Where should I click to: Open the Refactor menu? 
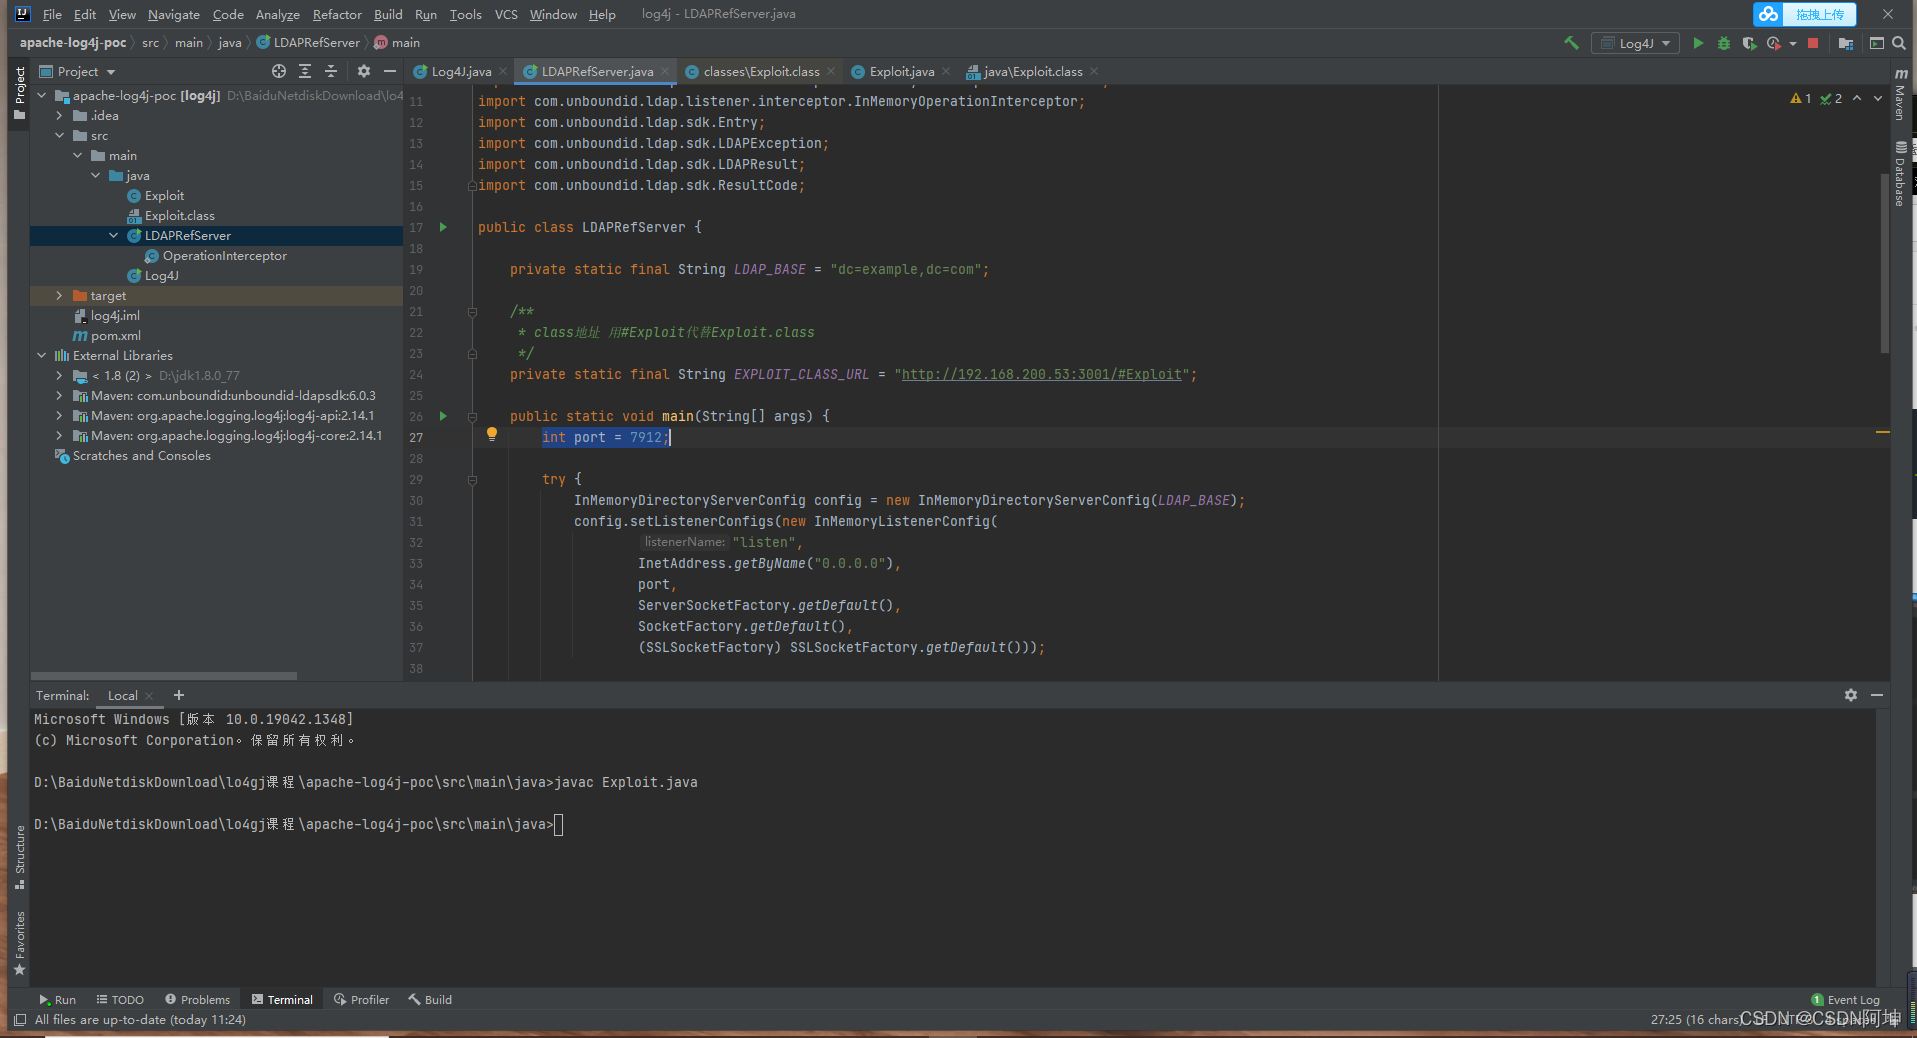coord(337,14)
